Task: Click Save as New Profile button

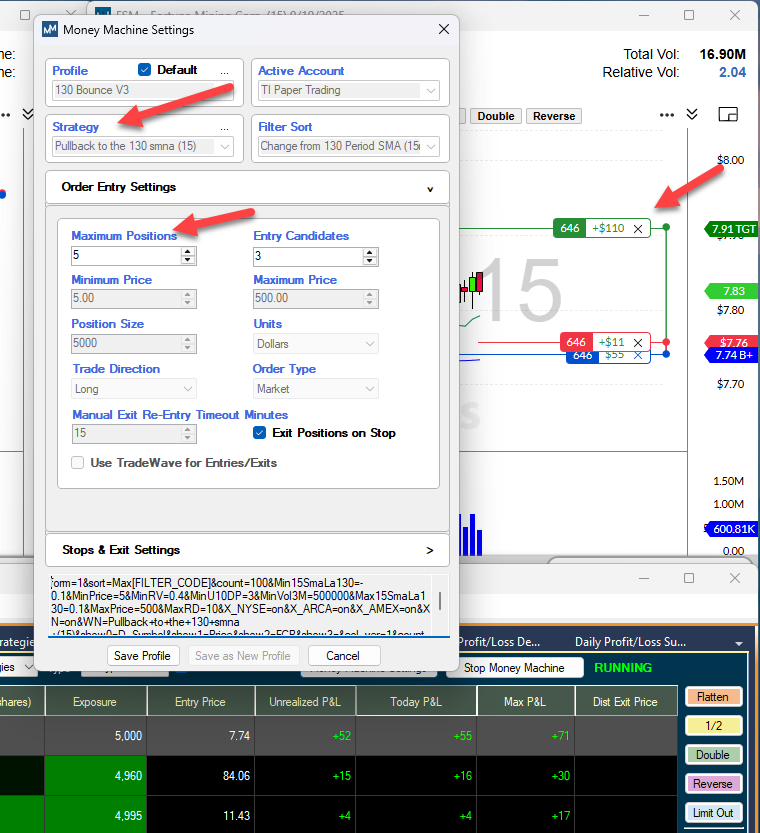Action: pyautogui.click(x=243, y=656)
